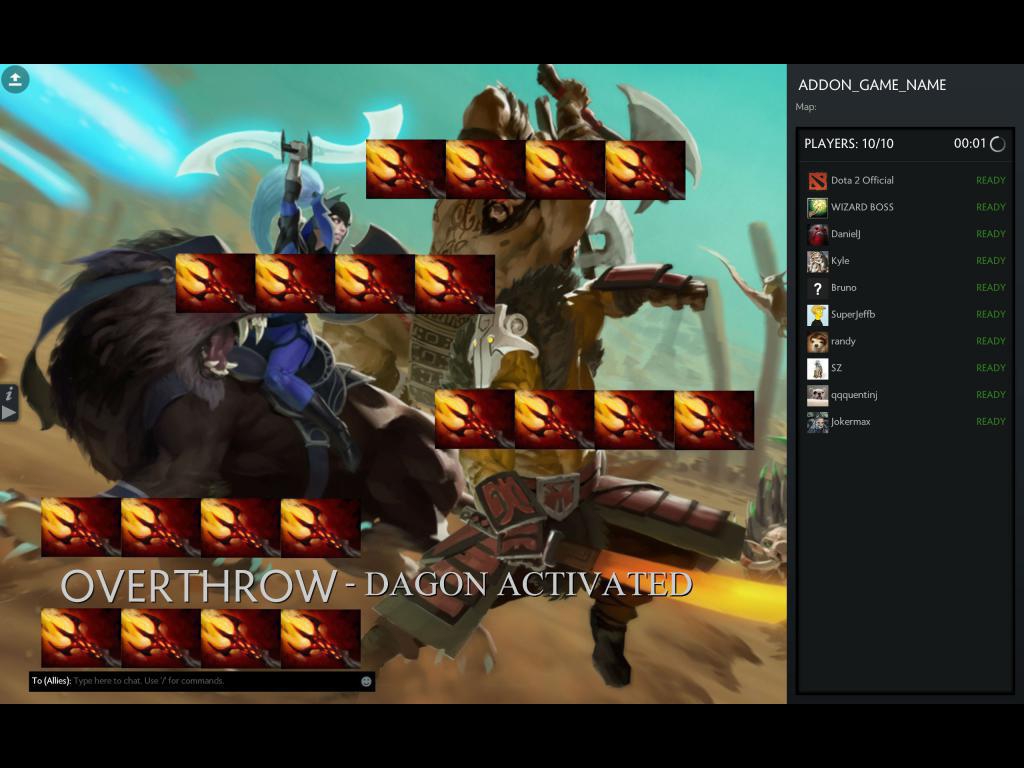
Task: Open SZ's player avatar
Action: coord(817,368)
